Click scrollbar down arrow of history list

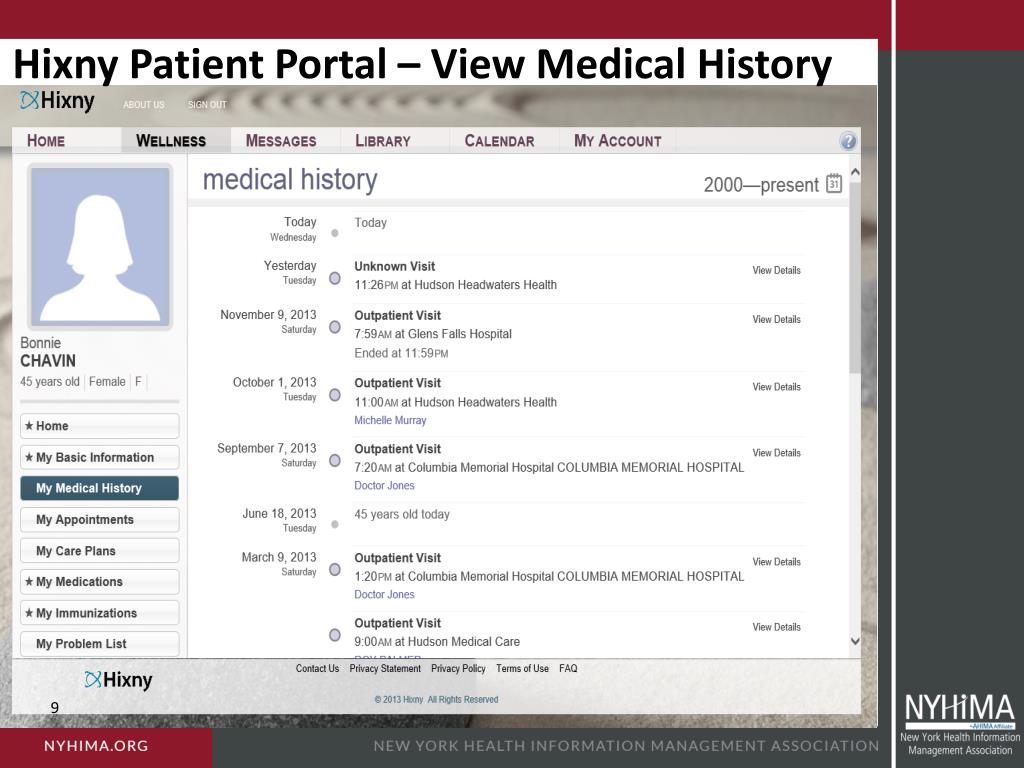[x=855, y=641]
